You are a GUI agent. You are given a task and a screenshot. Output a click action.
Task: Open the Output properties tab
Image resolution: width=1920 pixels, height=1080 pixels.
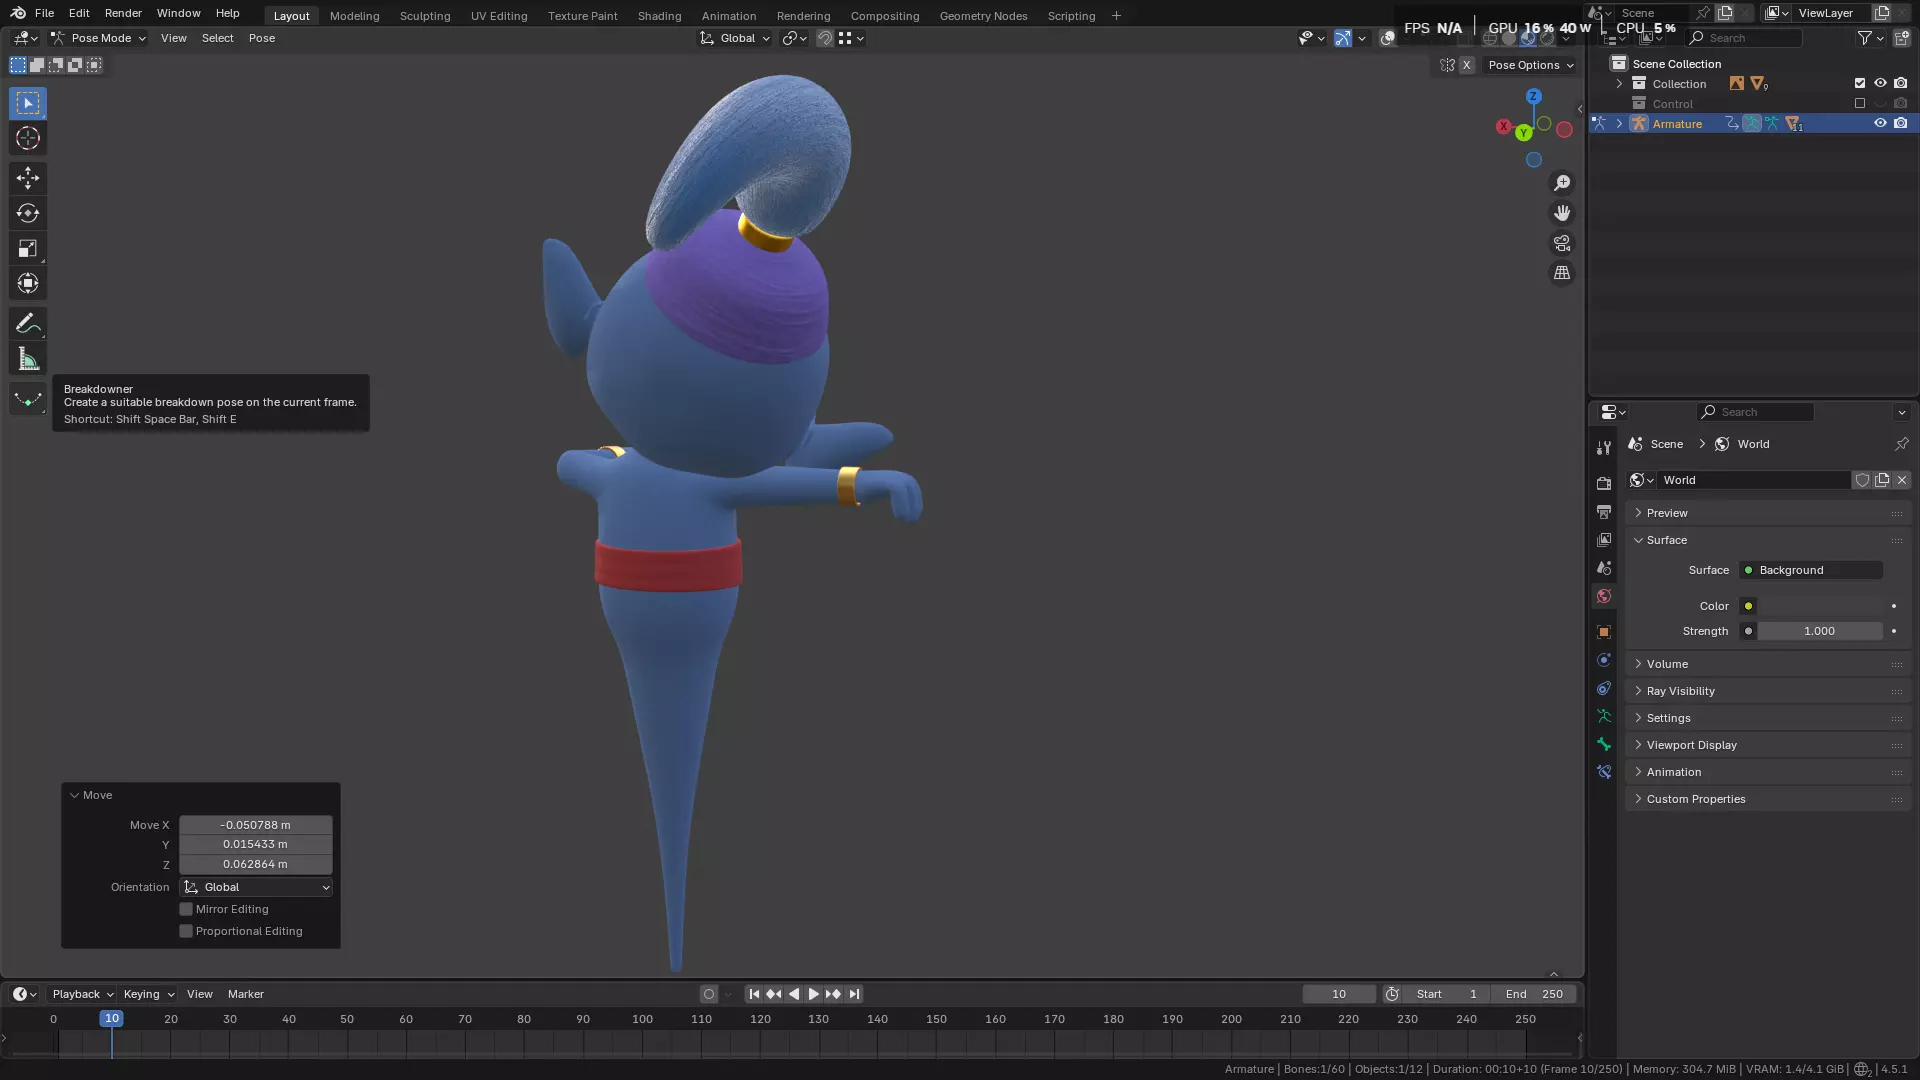1604,511
